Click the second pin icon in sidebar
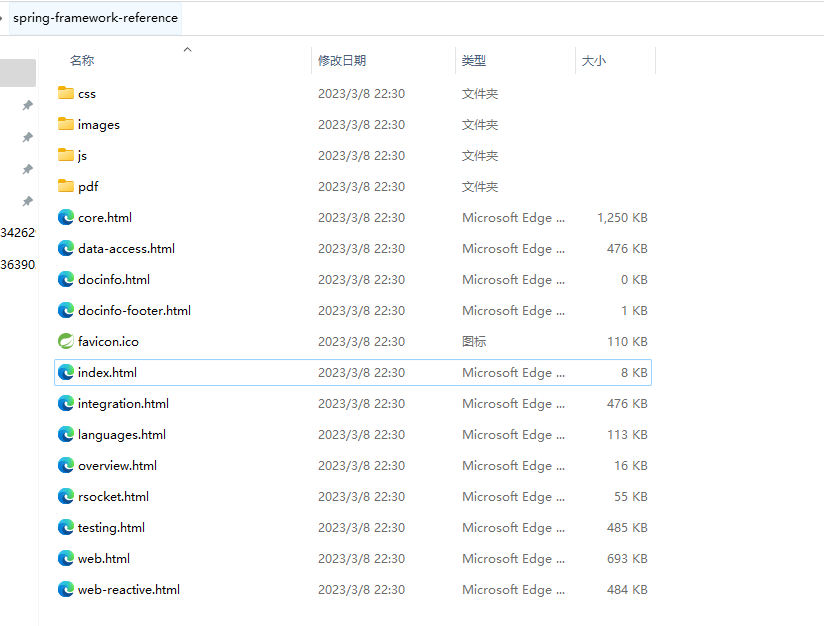 click(28, 137)
